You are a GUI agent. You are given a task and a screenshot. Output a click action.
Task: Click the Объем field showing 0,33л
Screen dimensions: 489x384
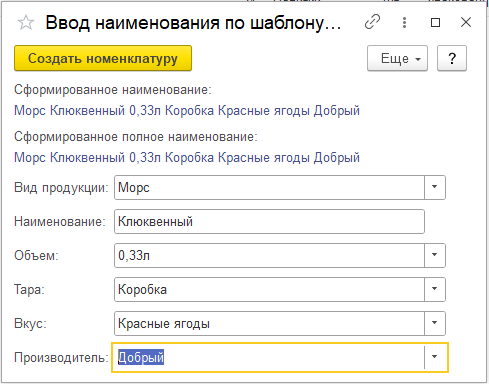(269, 255)
